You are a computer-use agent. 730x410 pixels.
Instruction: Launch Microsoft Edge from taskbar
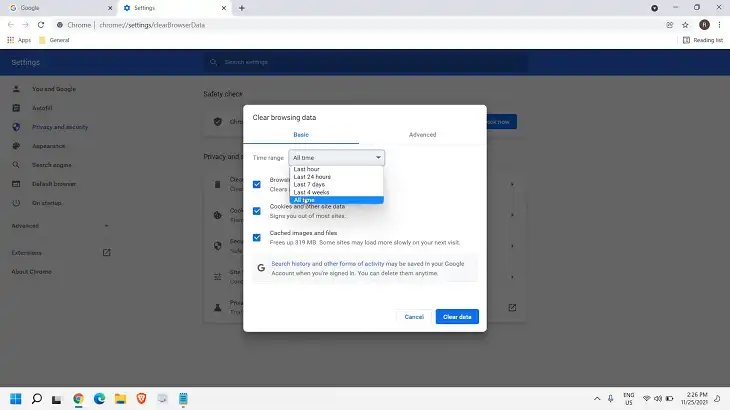pyautogui.click(x=99, y=399)
